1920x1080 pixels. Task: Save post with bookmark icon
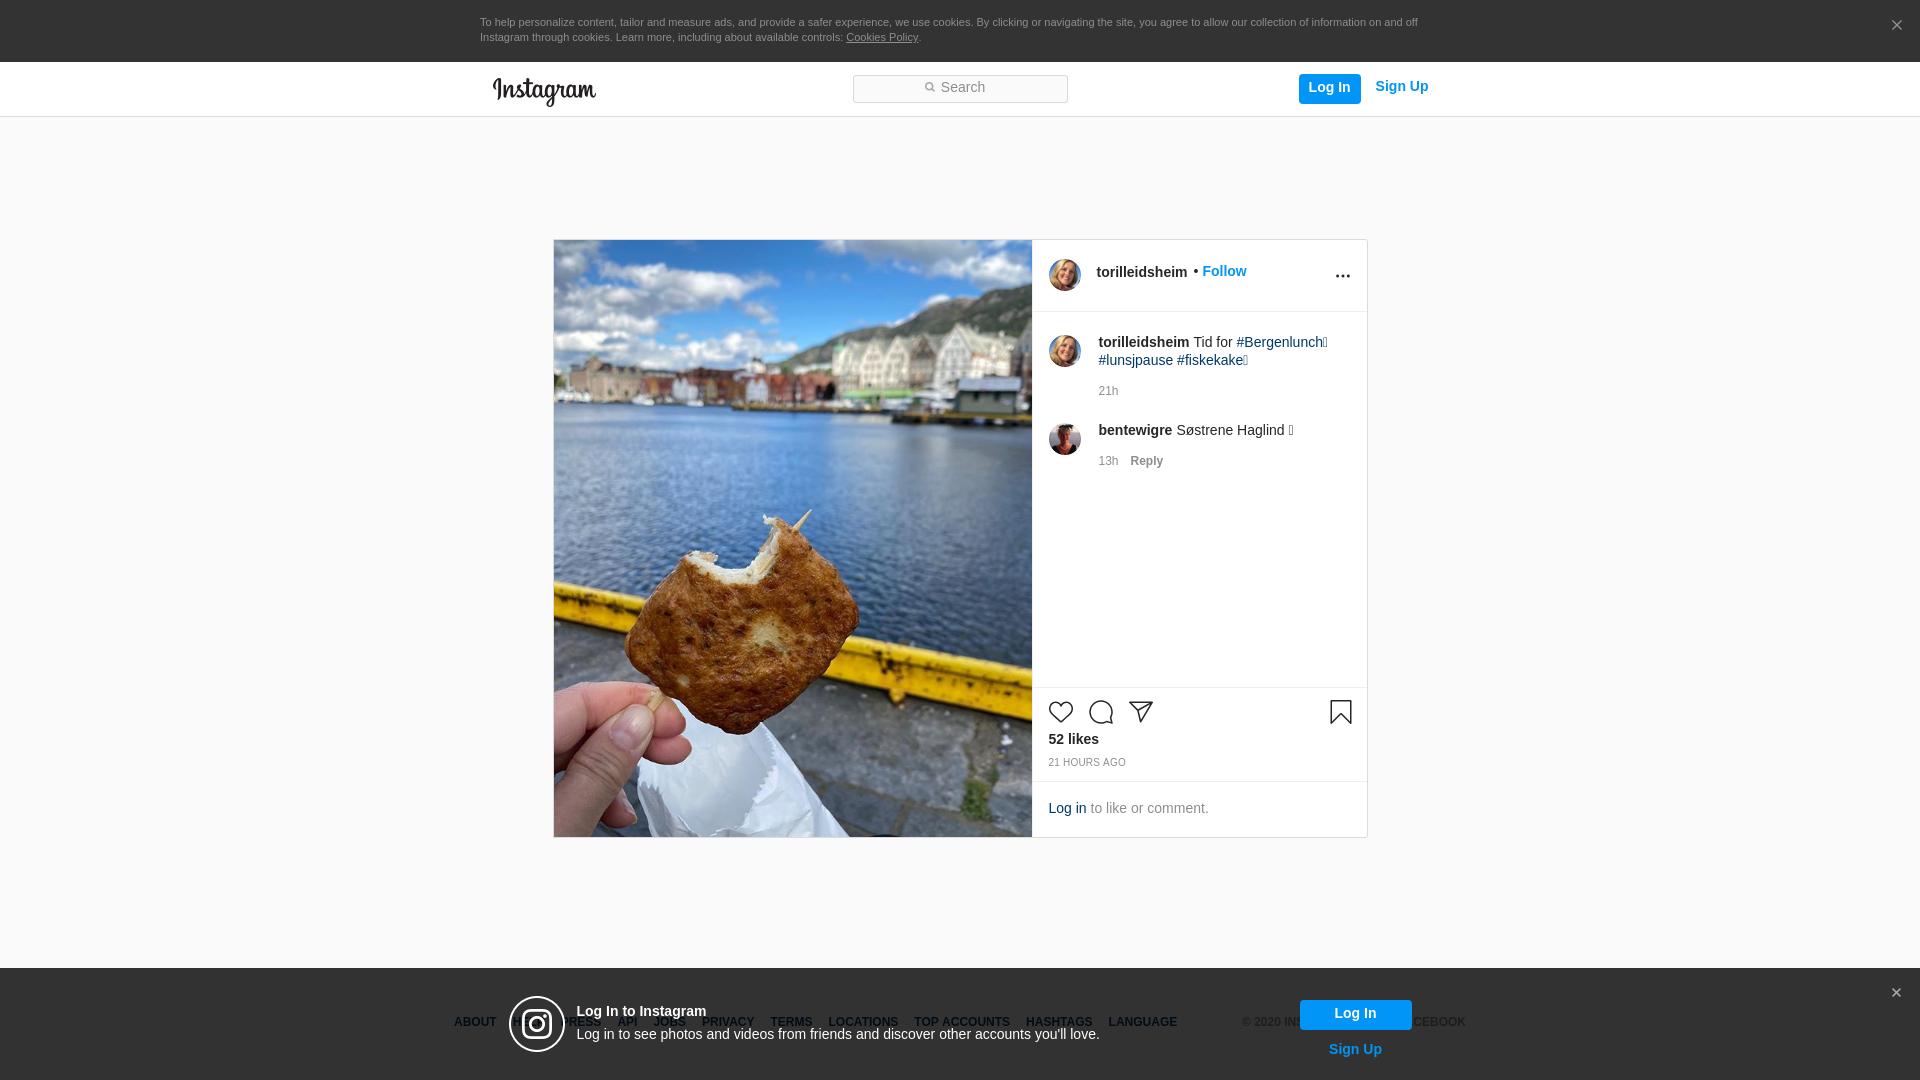tap(1340, 712)
